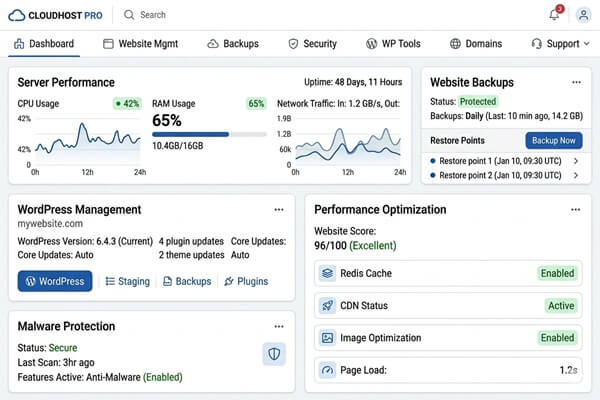Expand the Support dropdown arrow
Image resolution: width=600 pixels, height=400 pixels.
tap(586, 44)
